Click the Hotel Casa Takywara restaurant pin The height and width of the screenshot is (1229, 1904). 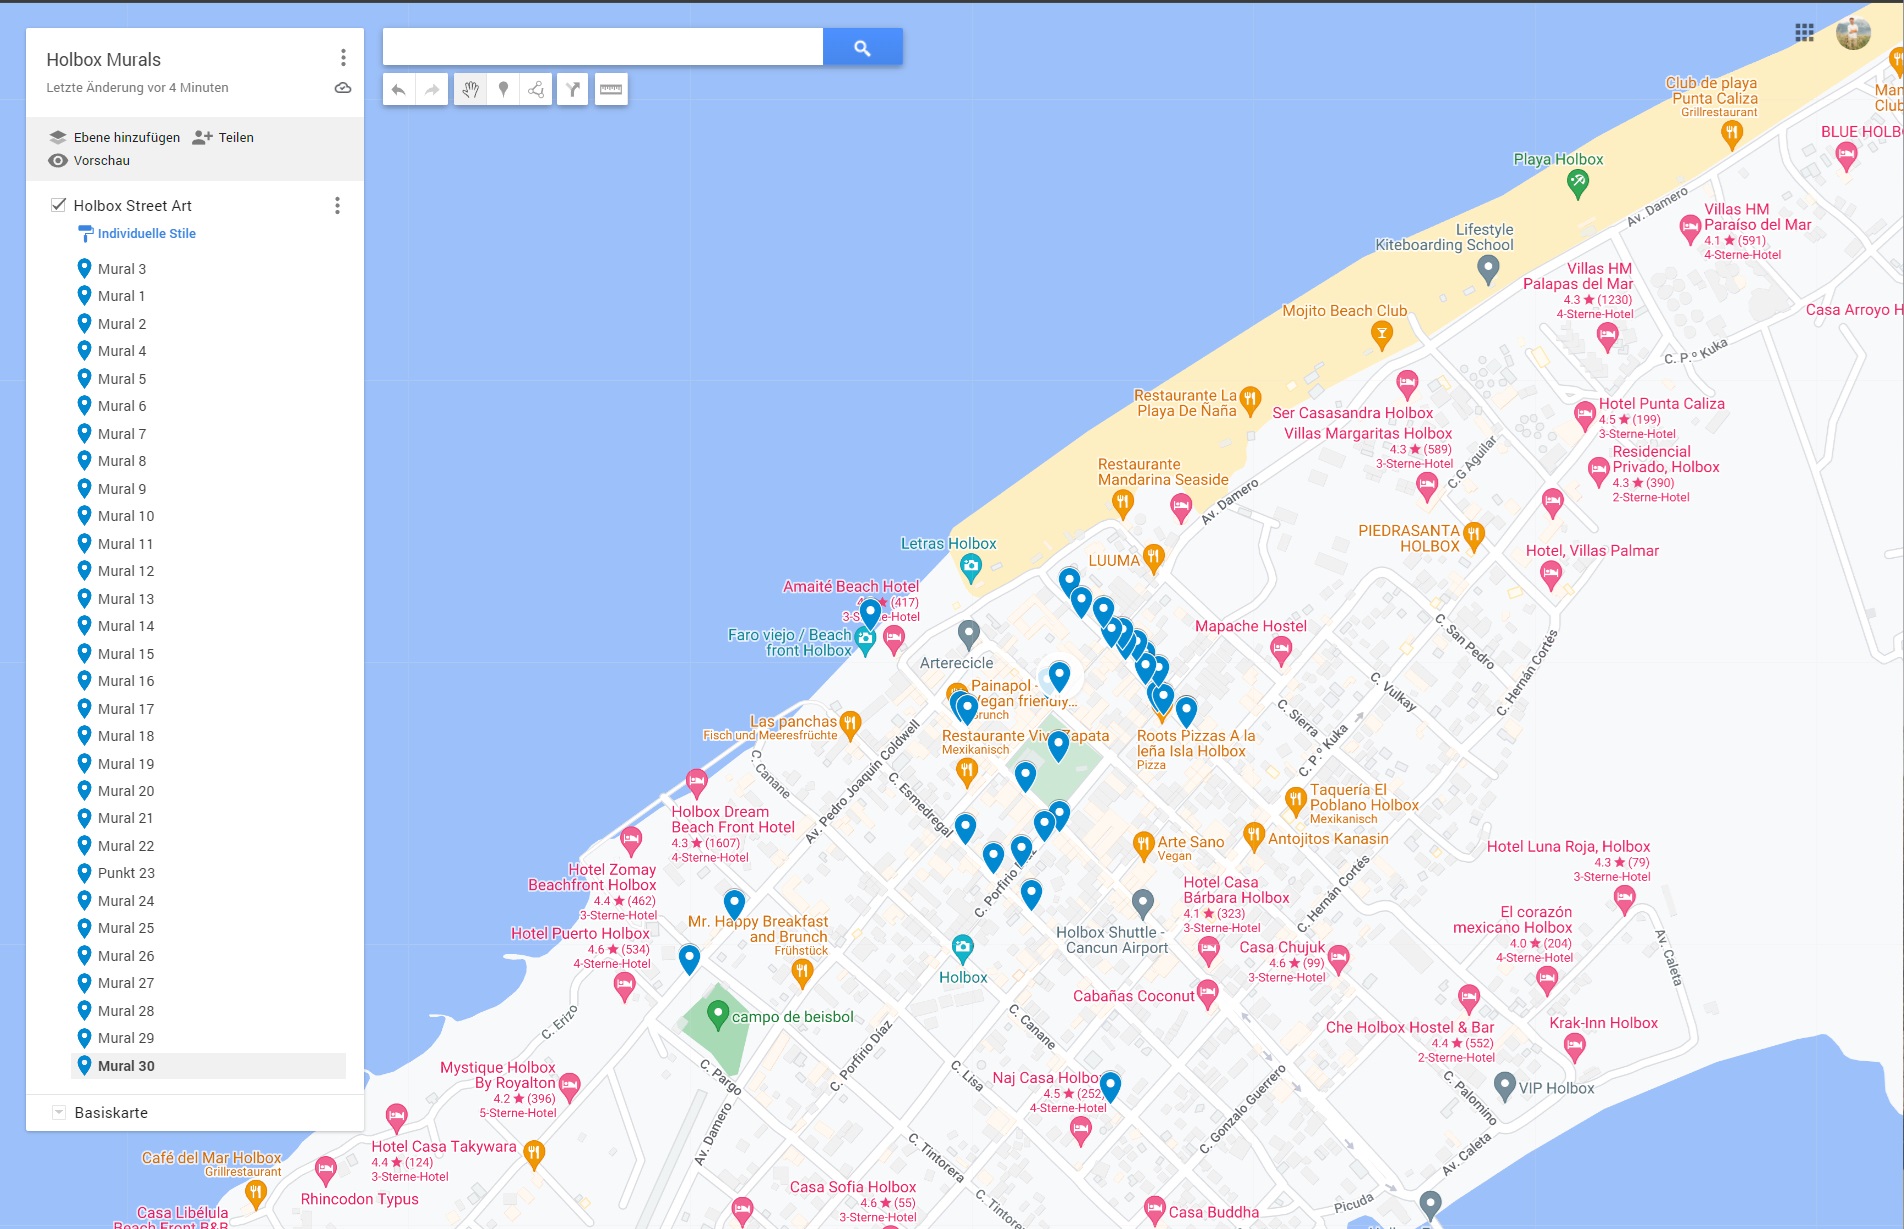pyautogui.click(x=534, y=1155)
